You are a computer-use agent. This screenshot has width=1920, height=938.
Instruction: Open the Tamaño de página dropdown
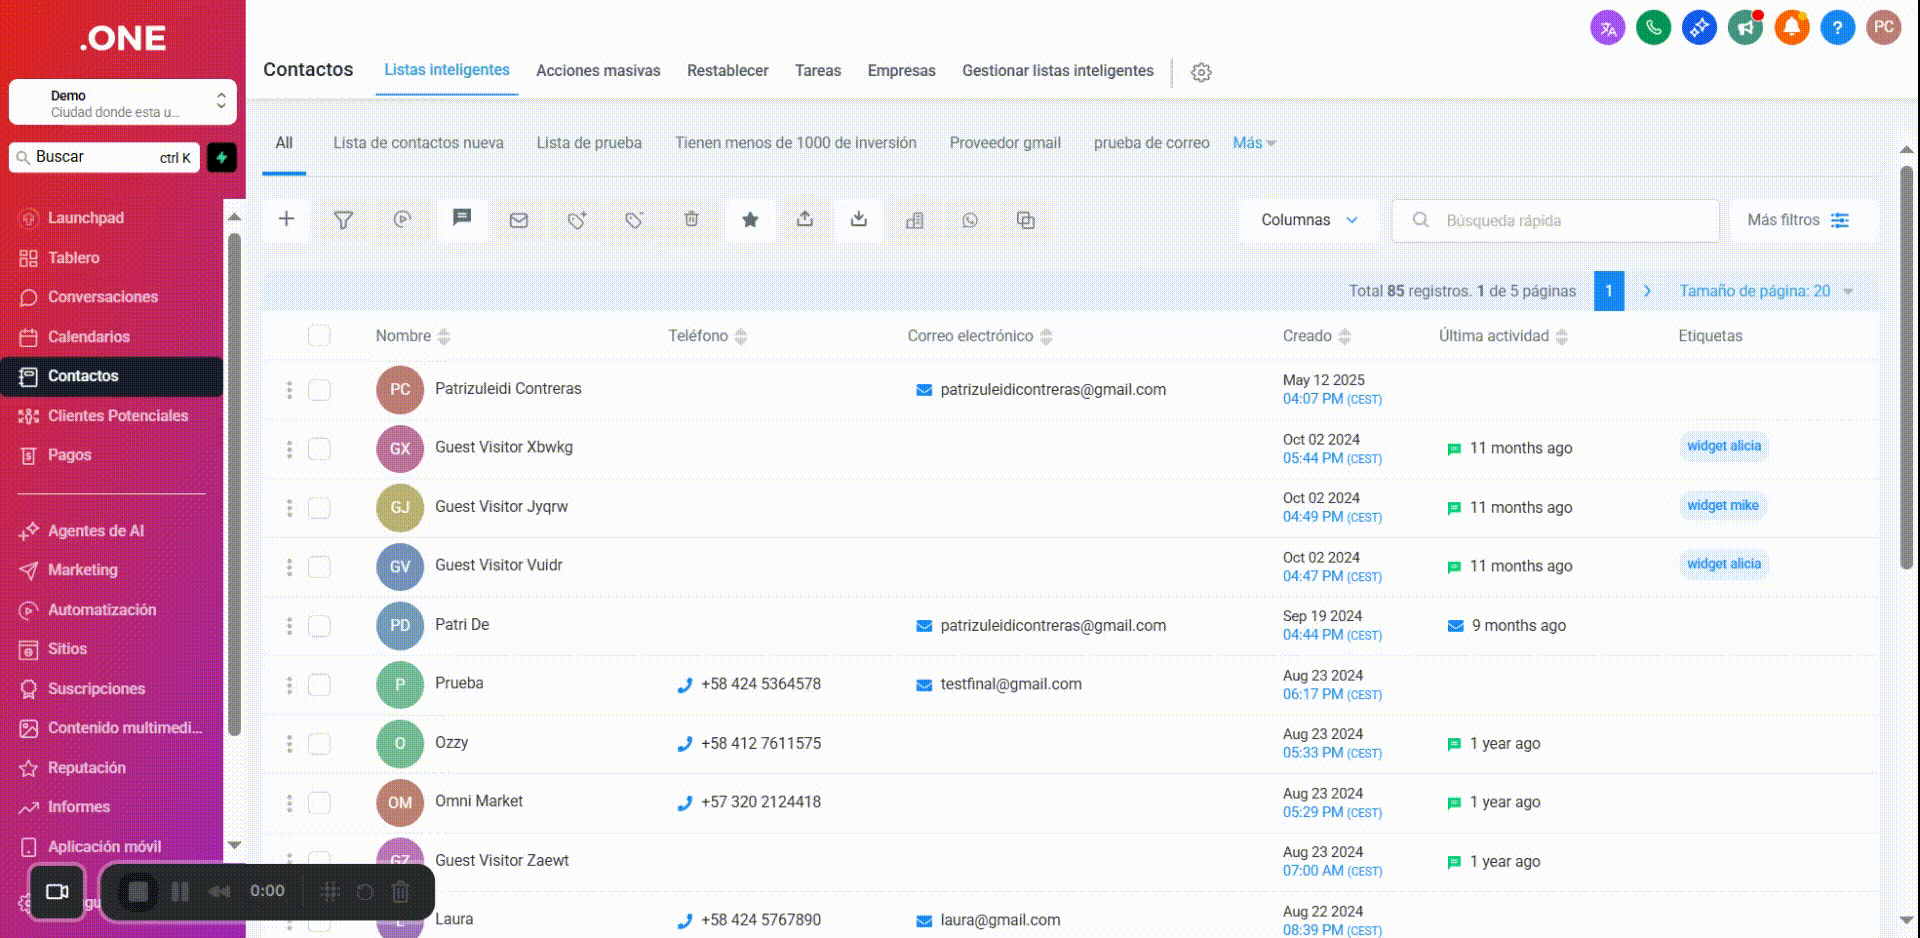(1765, 291)
